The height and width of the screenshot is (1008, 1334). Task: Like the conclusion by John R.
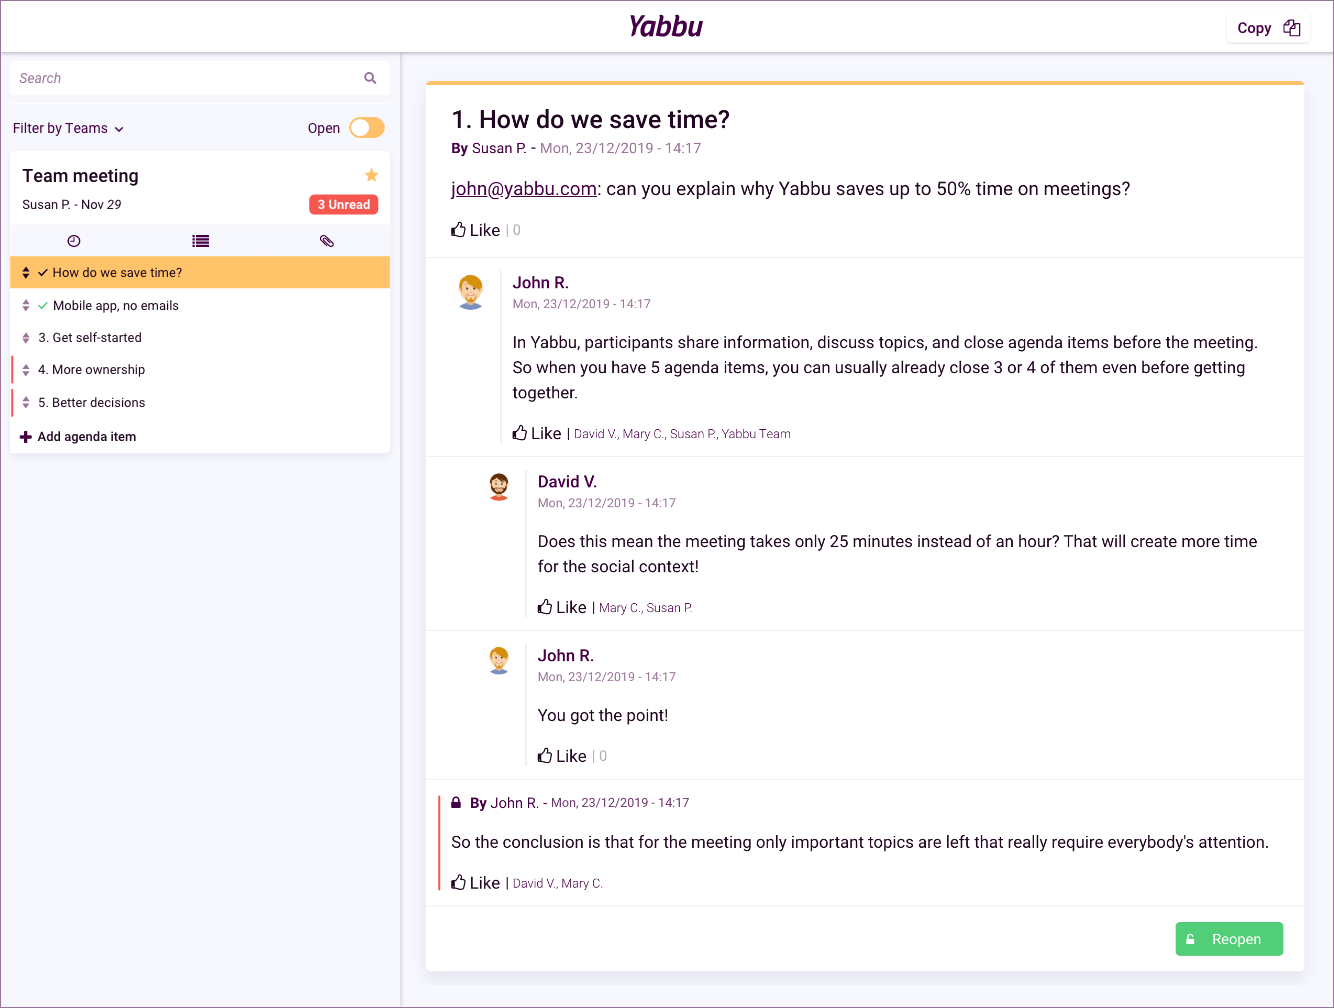(x=475, y=883)
